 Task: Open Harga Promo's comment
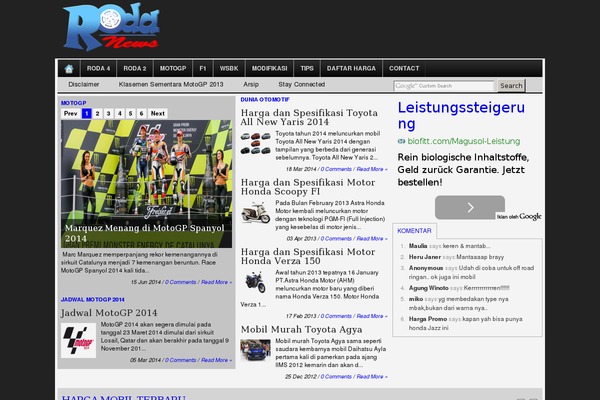465,323
